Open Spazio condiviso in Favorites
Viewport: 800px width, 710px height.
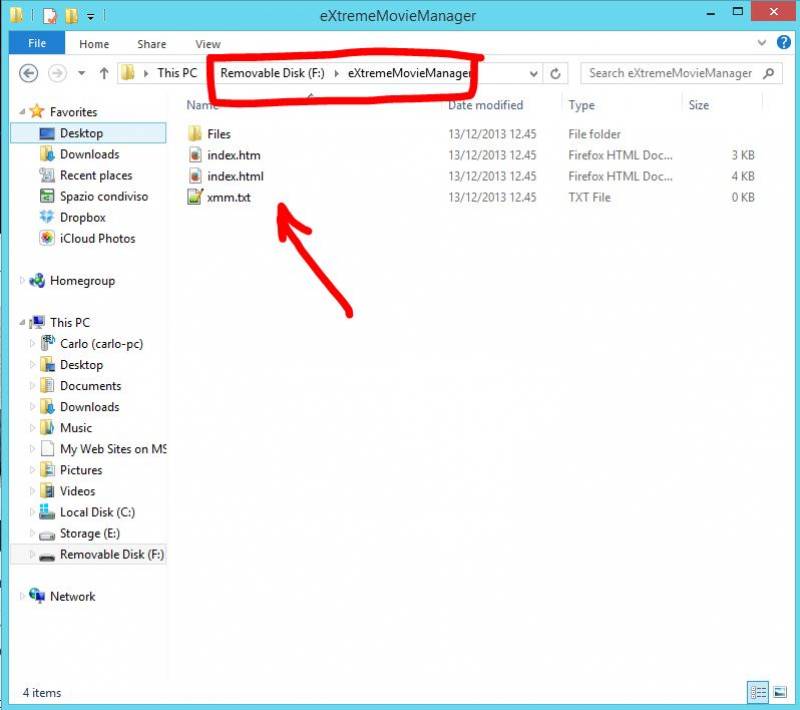point(104,196)
